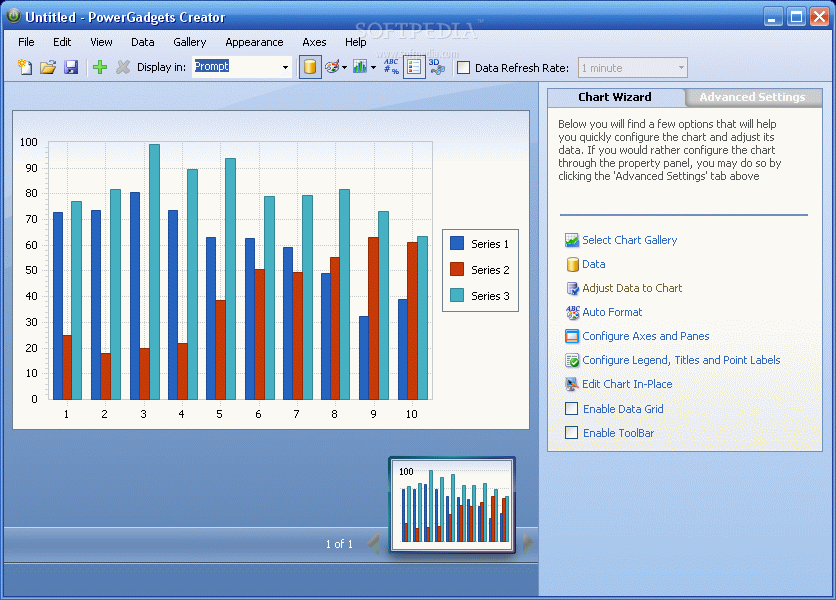
Task: Click the New document toolbar icon
Action: pos(25,67)
